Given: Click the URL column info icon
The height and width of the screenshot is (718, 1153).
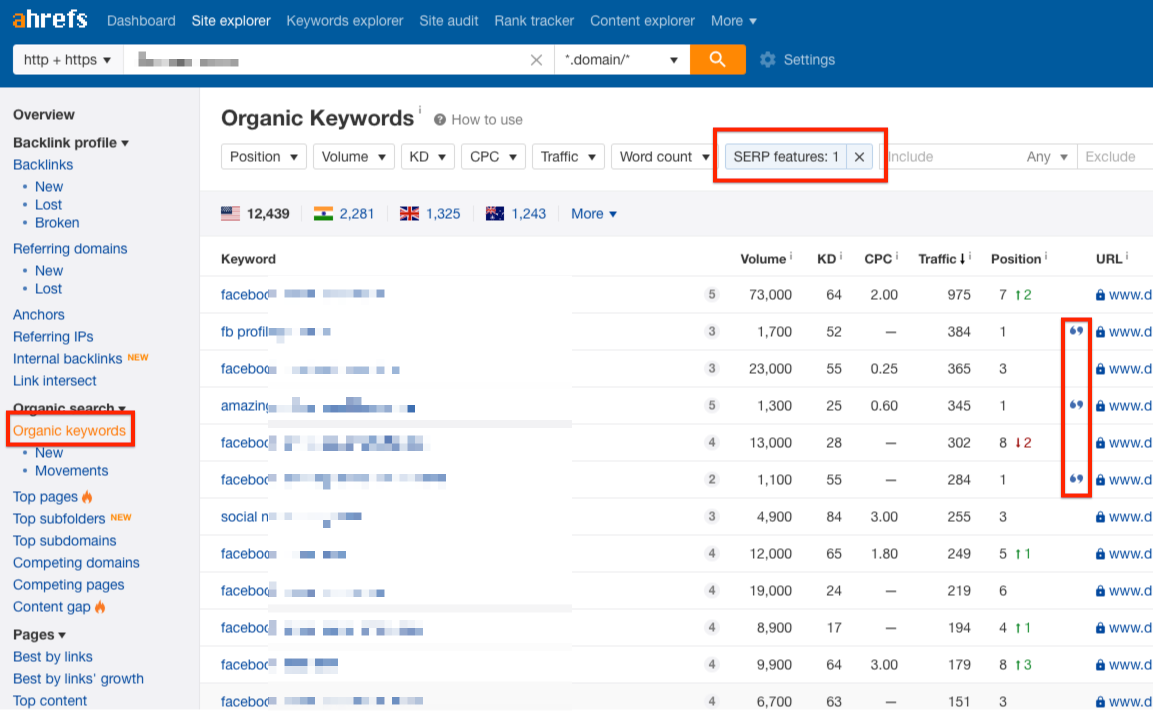Looking at the screenshot, I should click(x=1127, y=256).
